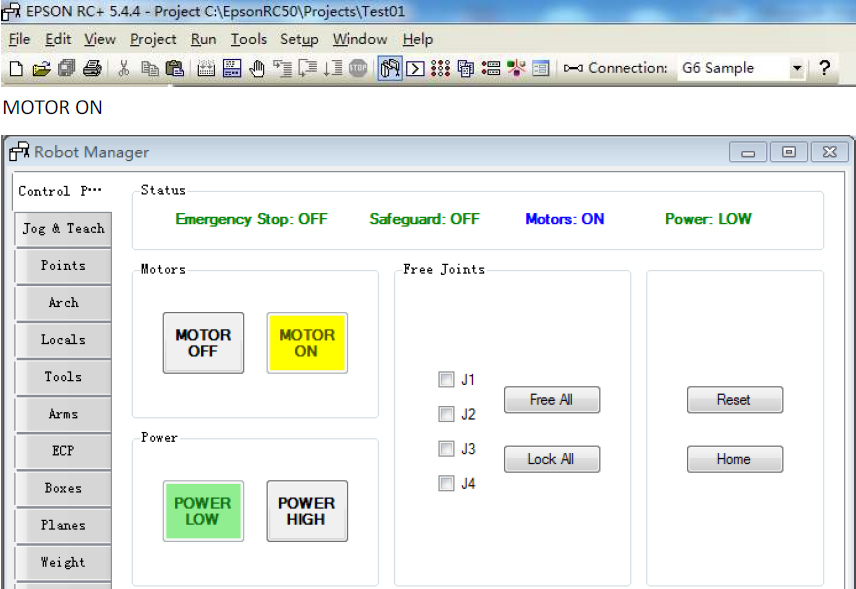The width and height of the screenshot is (856, 589).
Task: Switch to the Tools side tab
Action: tap(63, 377)
